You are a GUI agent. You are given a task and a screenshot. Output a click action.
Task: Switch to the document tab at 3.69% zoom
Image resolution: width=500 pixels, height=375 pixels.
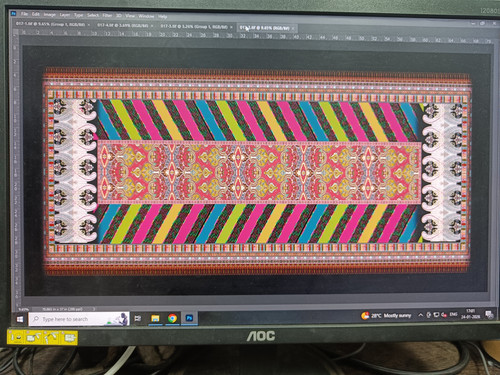(x=123, y=25)
